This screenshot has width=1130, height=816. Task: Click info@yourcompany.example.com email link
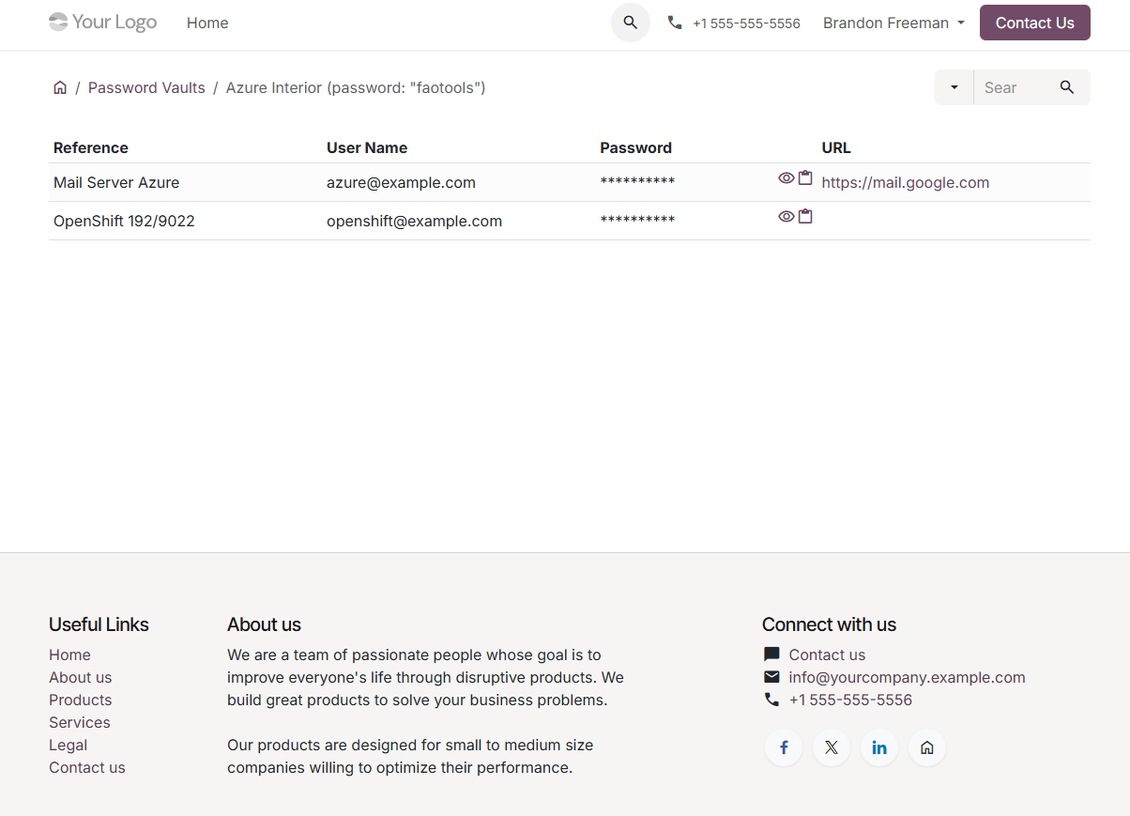[x=907, y=677]
